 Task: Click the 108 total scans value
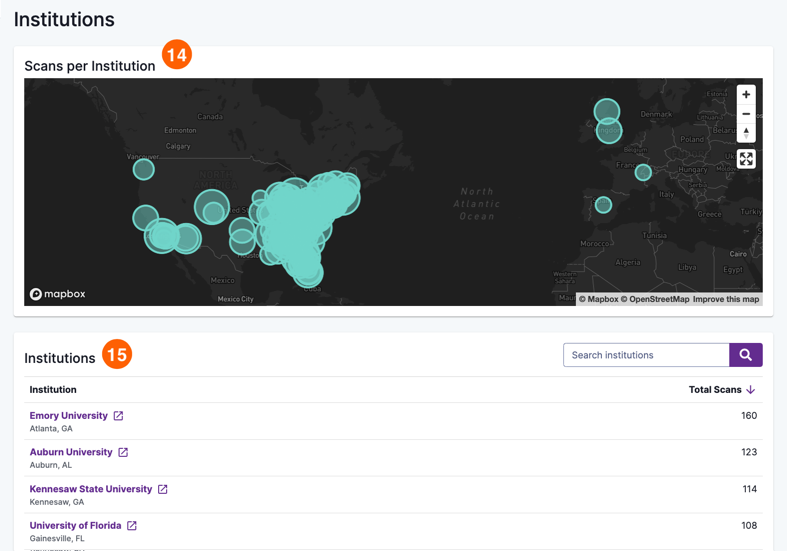click(749, 525)
